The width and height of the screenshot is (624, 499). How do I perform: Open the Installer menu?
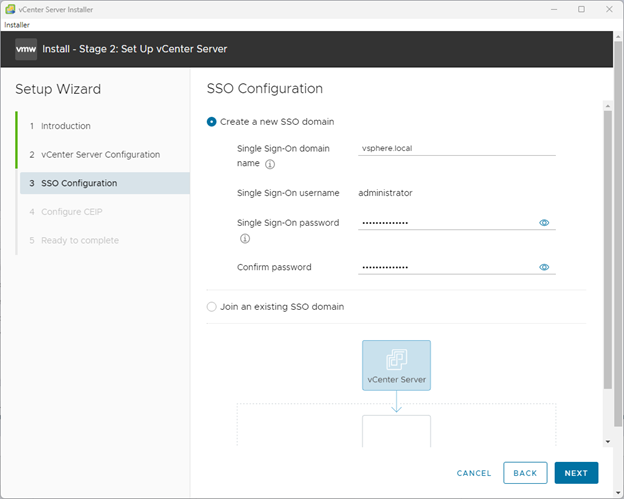tap(17, 25)
